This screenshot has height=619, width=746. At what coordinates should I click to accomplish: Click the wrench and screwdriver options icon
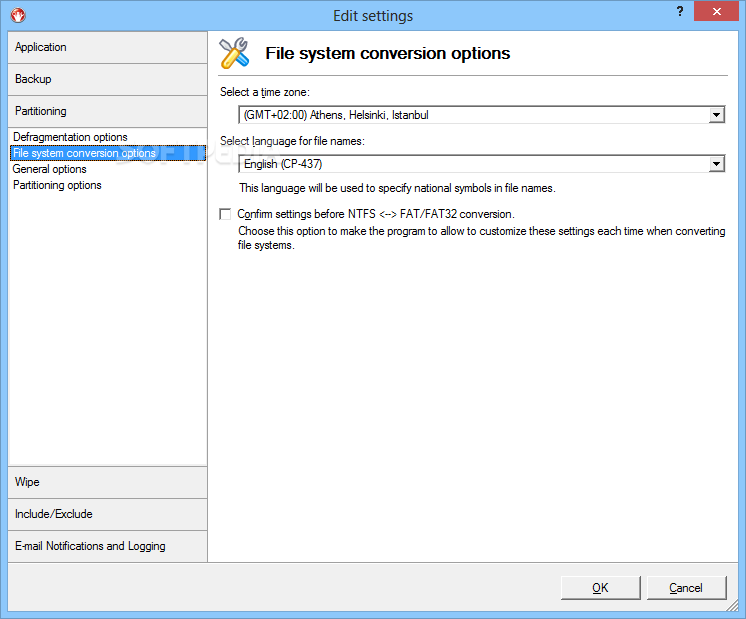point(234,53)
